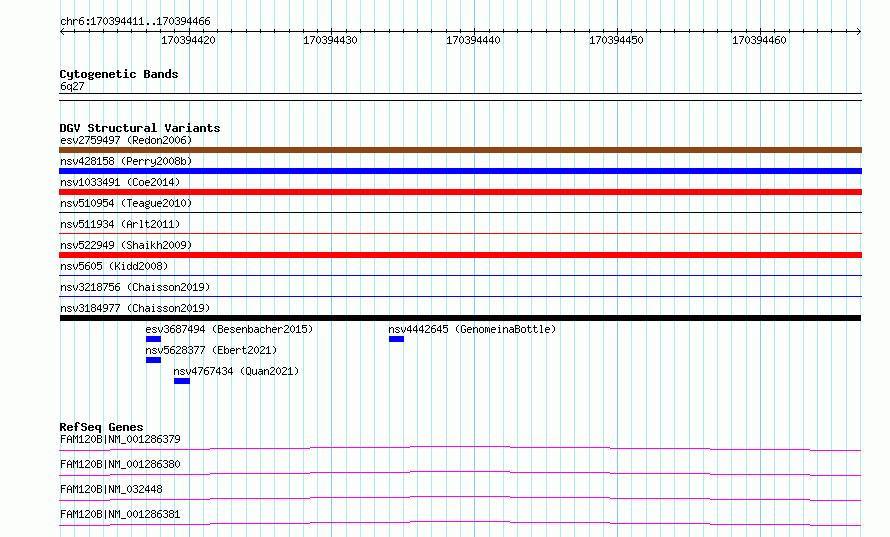The height and width of the screenshot is (537, 890).
Task: Click the brown bar for esv2759497
Action: pyautogui.click(x=460, y=150)
